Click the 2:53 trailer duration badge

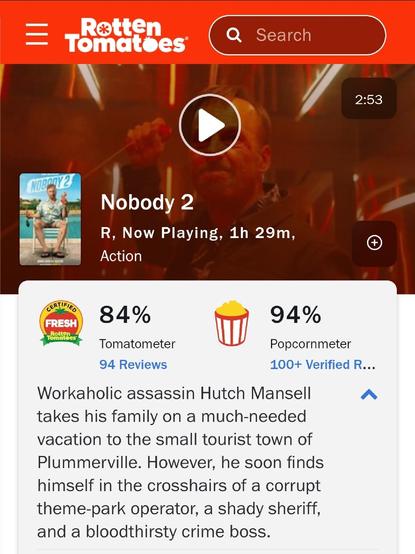pos(369,99)
